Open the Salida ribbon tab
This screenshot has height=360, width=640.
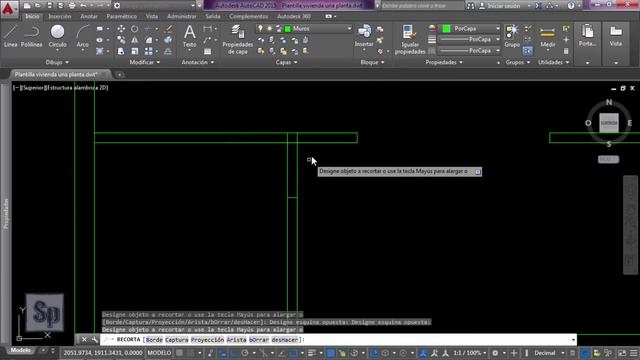(213, 16)
